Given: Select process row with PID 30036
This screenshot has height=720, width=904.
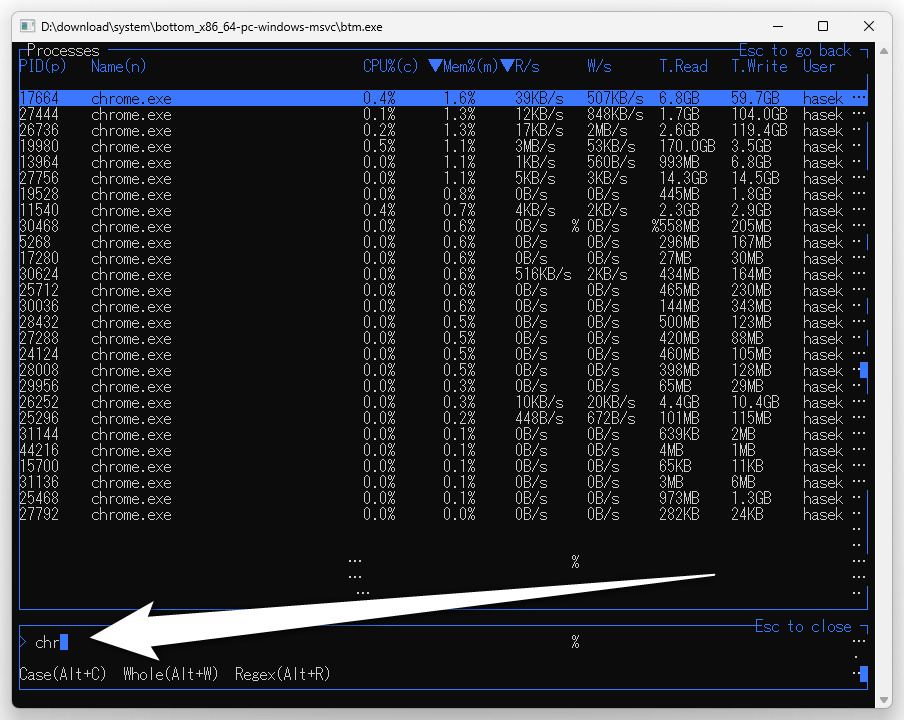Looking at the screenshot, I should tap(443, 306).
